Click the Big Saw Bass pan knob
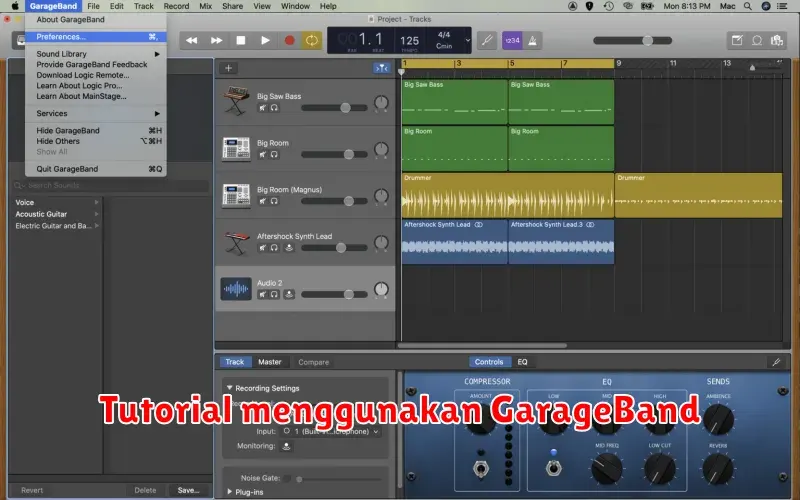800x500 pixels. click(x=381, y=103)
